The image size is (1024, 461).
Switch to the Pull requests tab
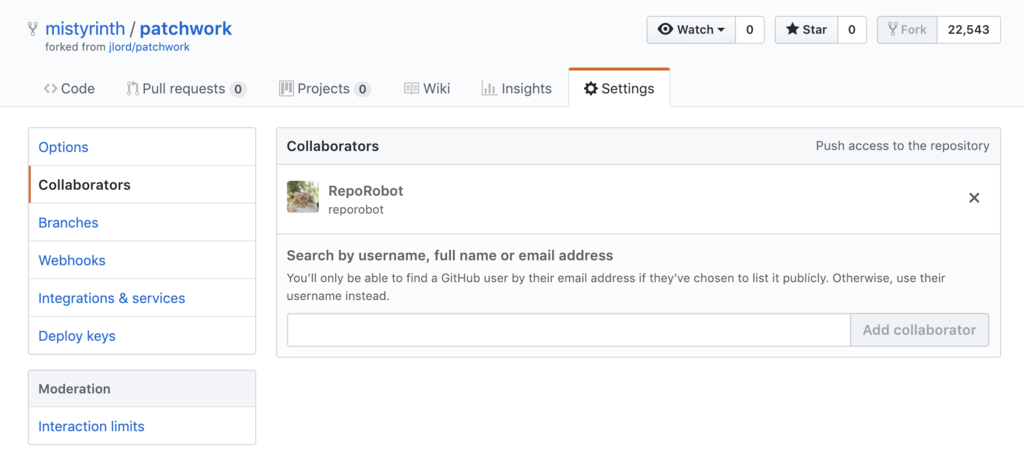[185, 88]
